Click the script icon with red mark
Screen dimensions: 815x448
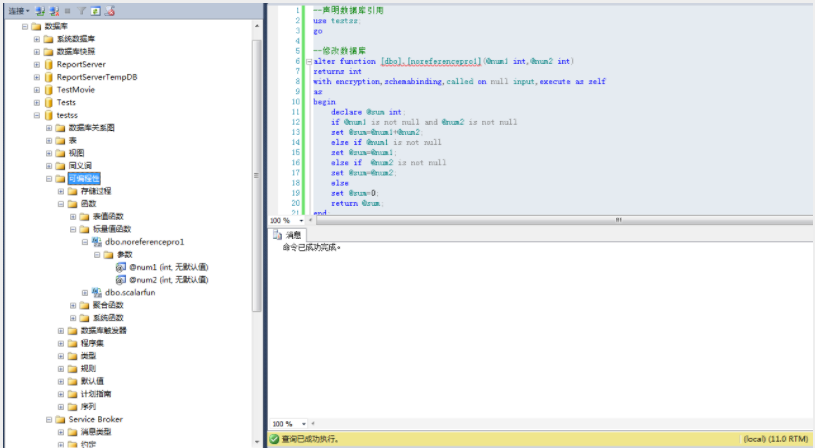[x=109, y=11]
